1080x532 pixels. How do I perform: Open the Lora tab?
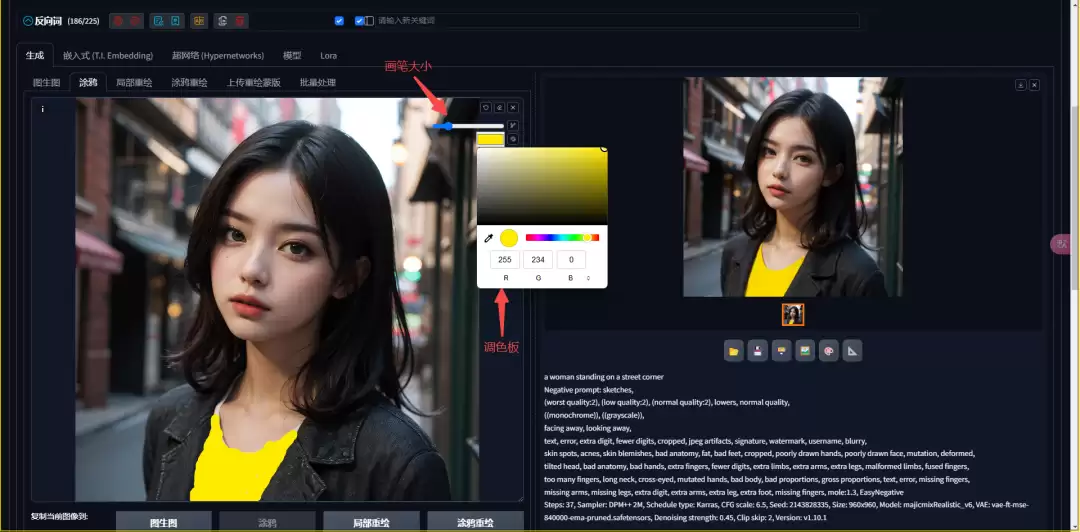(329, 55)
